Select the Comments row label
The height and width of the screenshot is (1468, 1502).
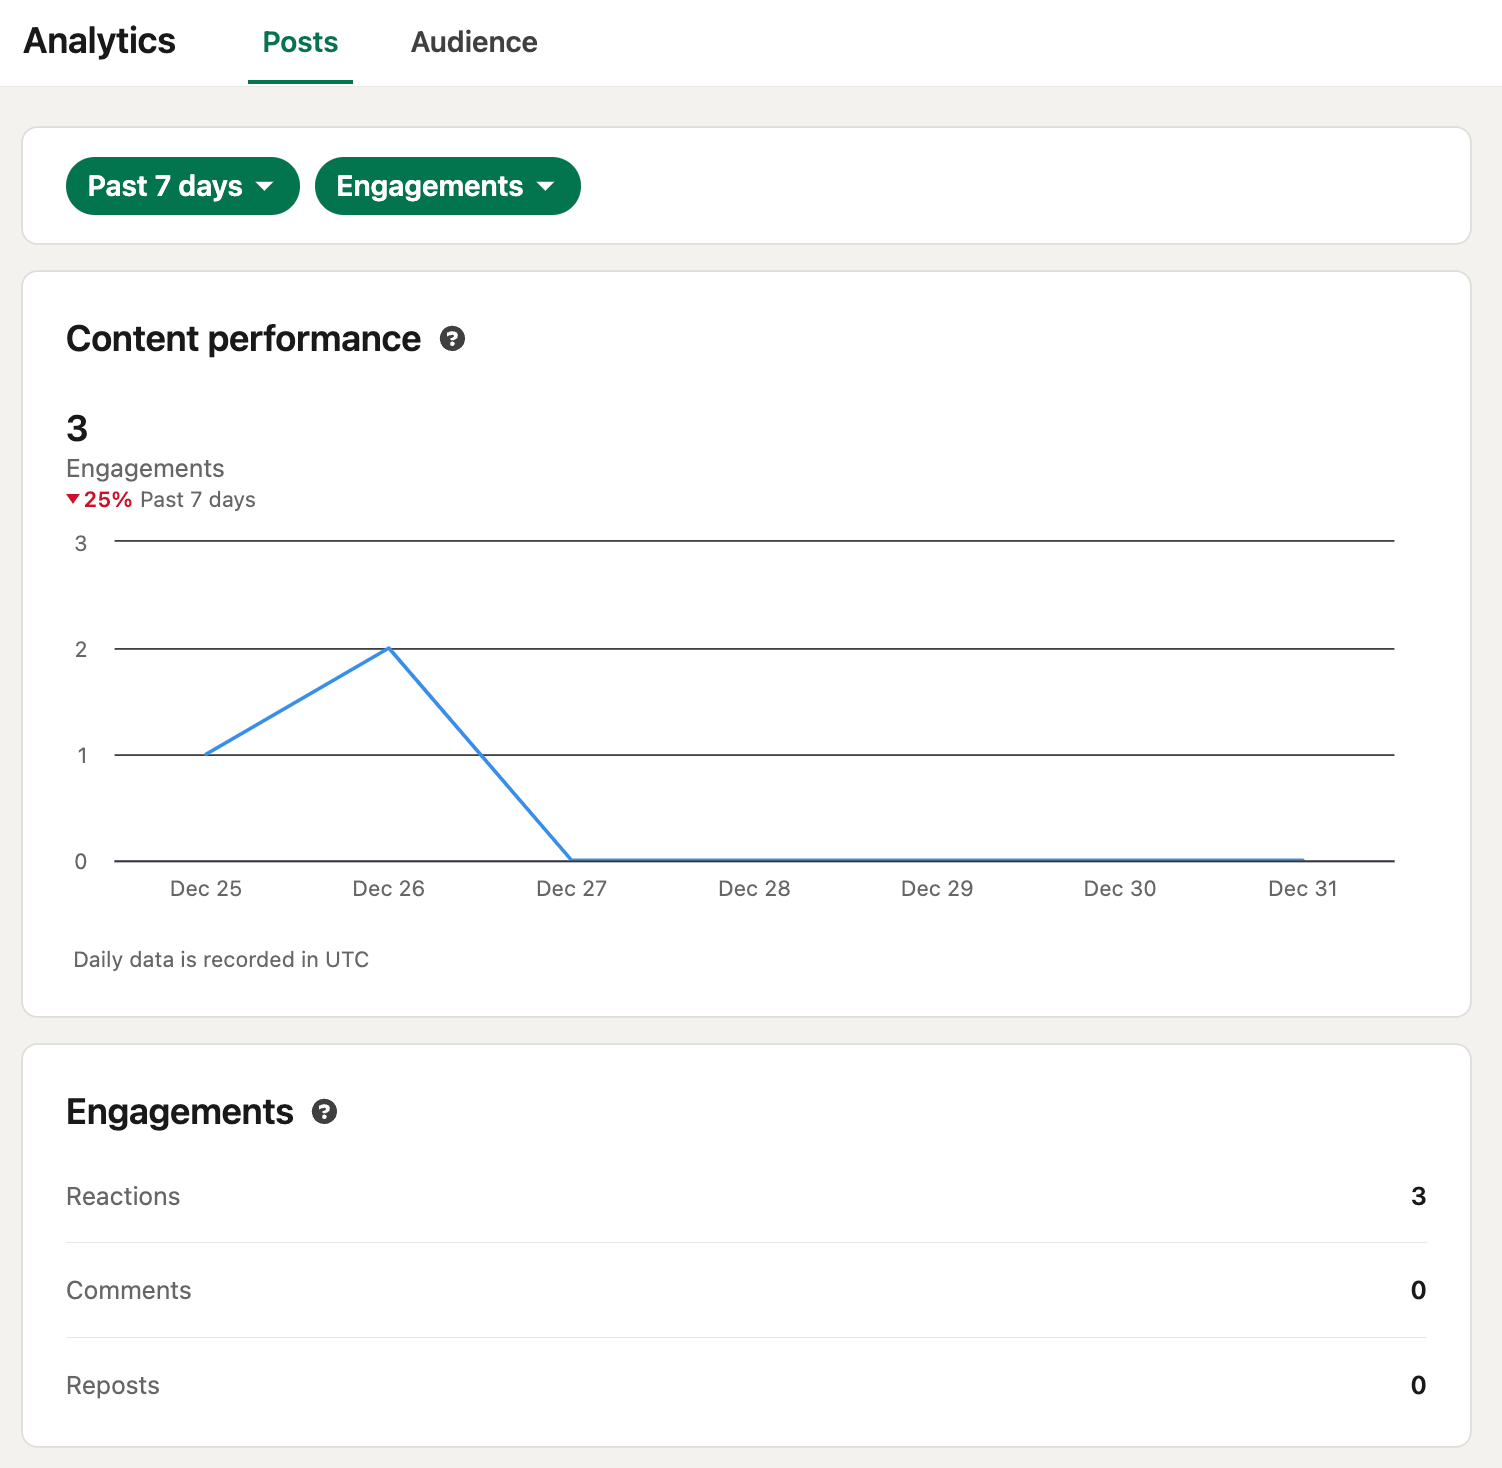[129, 1290]
